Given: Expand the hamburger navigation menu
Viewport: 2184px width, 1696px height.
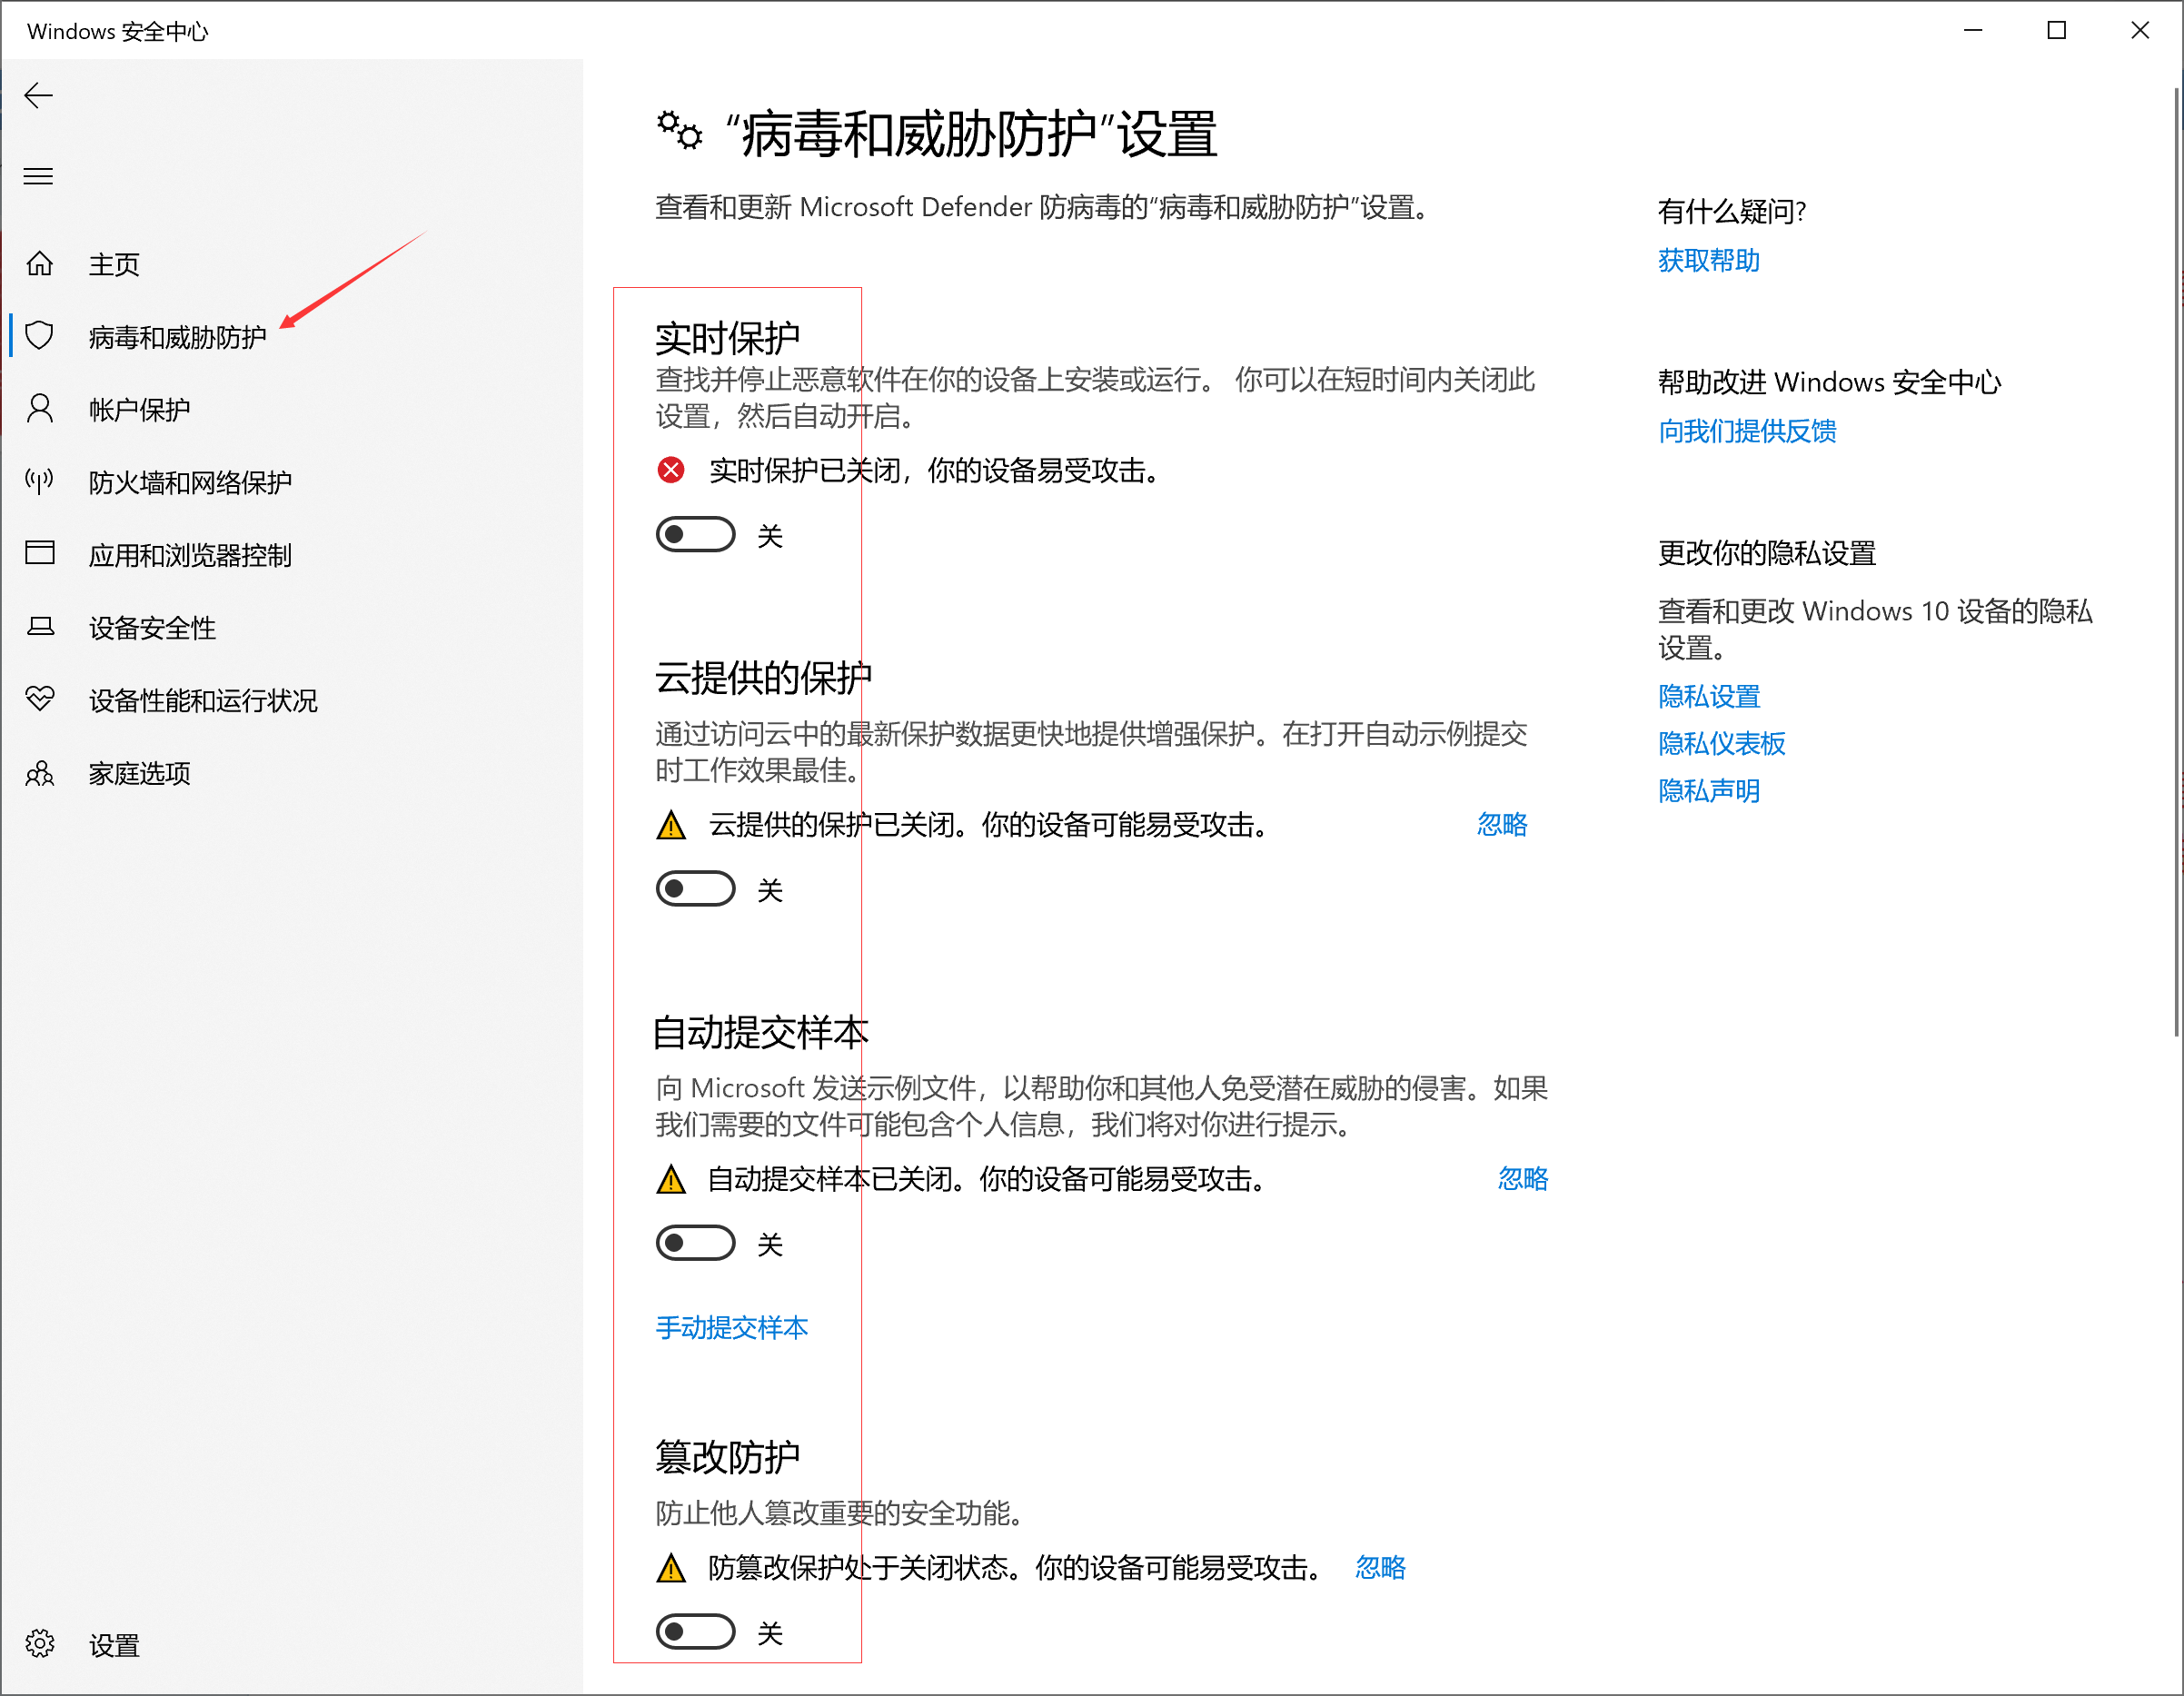Looking at the screenshot, I should (39, 177).
